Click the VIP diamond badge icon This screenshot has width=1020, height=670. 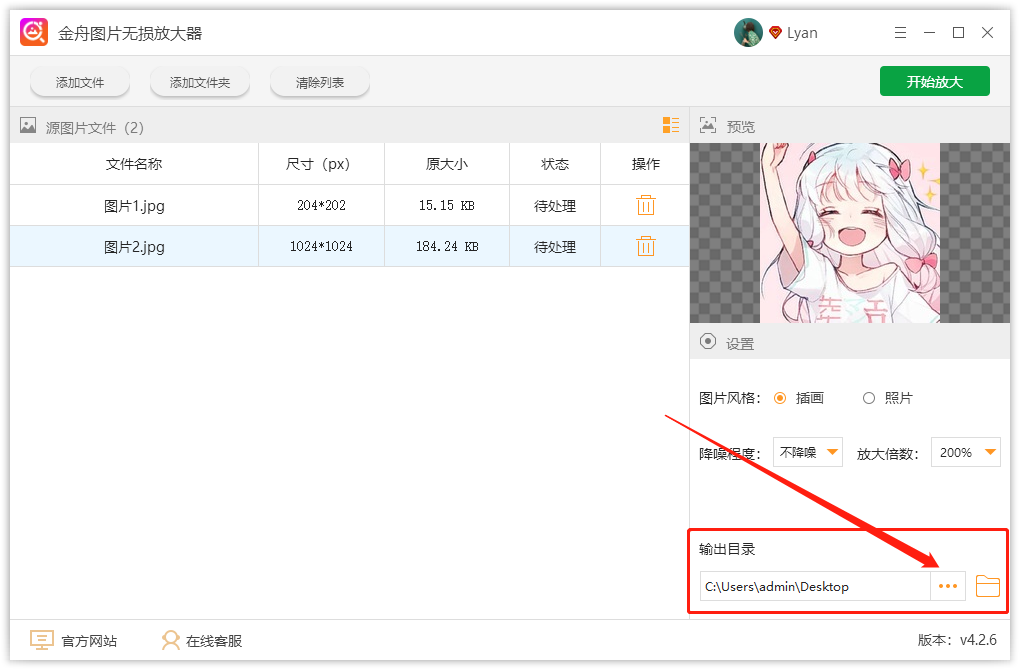click(775, 33)
